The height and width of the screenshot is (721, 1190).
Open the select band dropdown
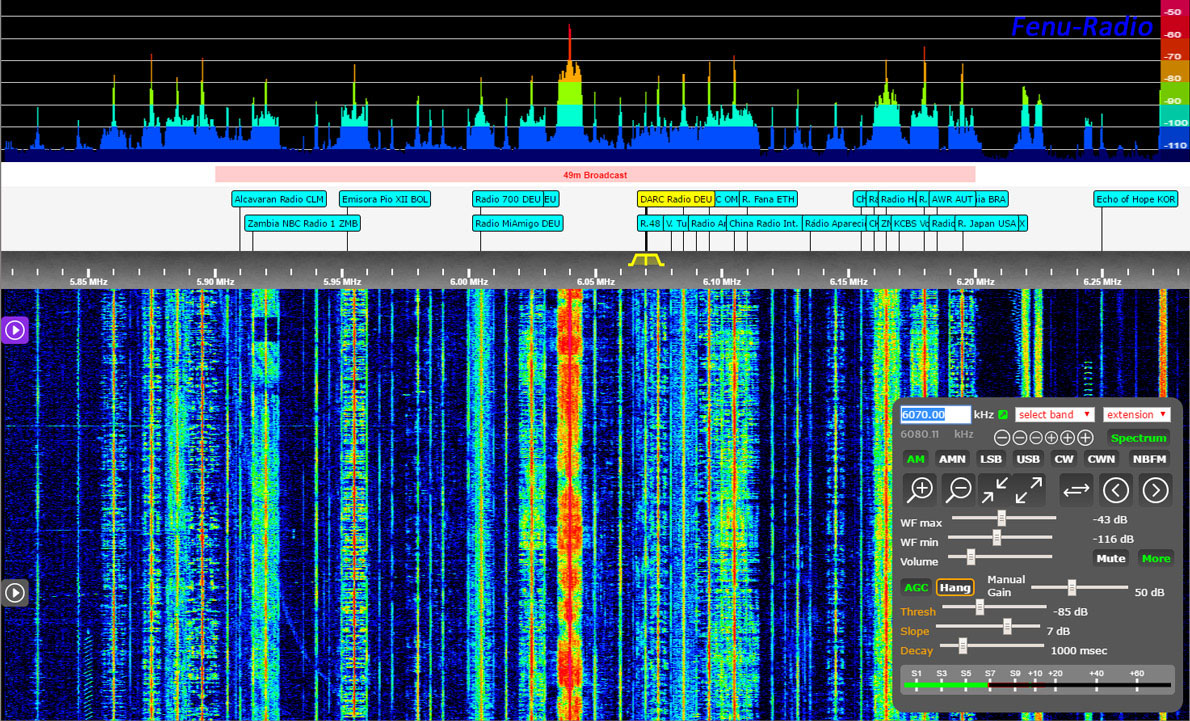[x=1054, y=414]
